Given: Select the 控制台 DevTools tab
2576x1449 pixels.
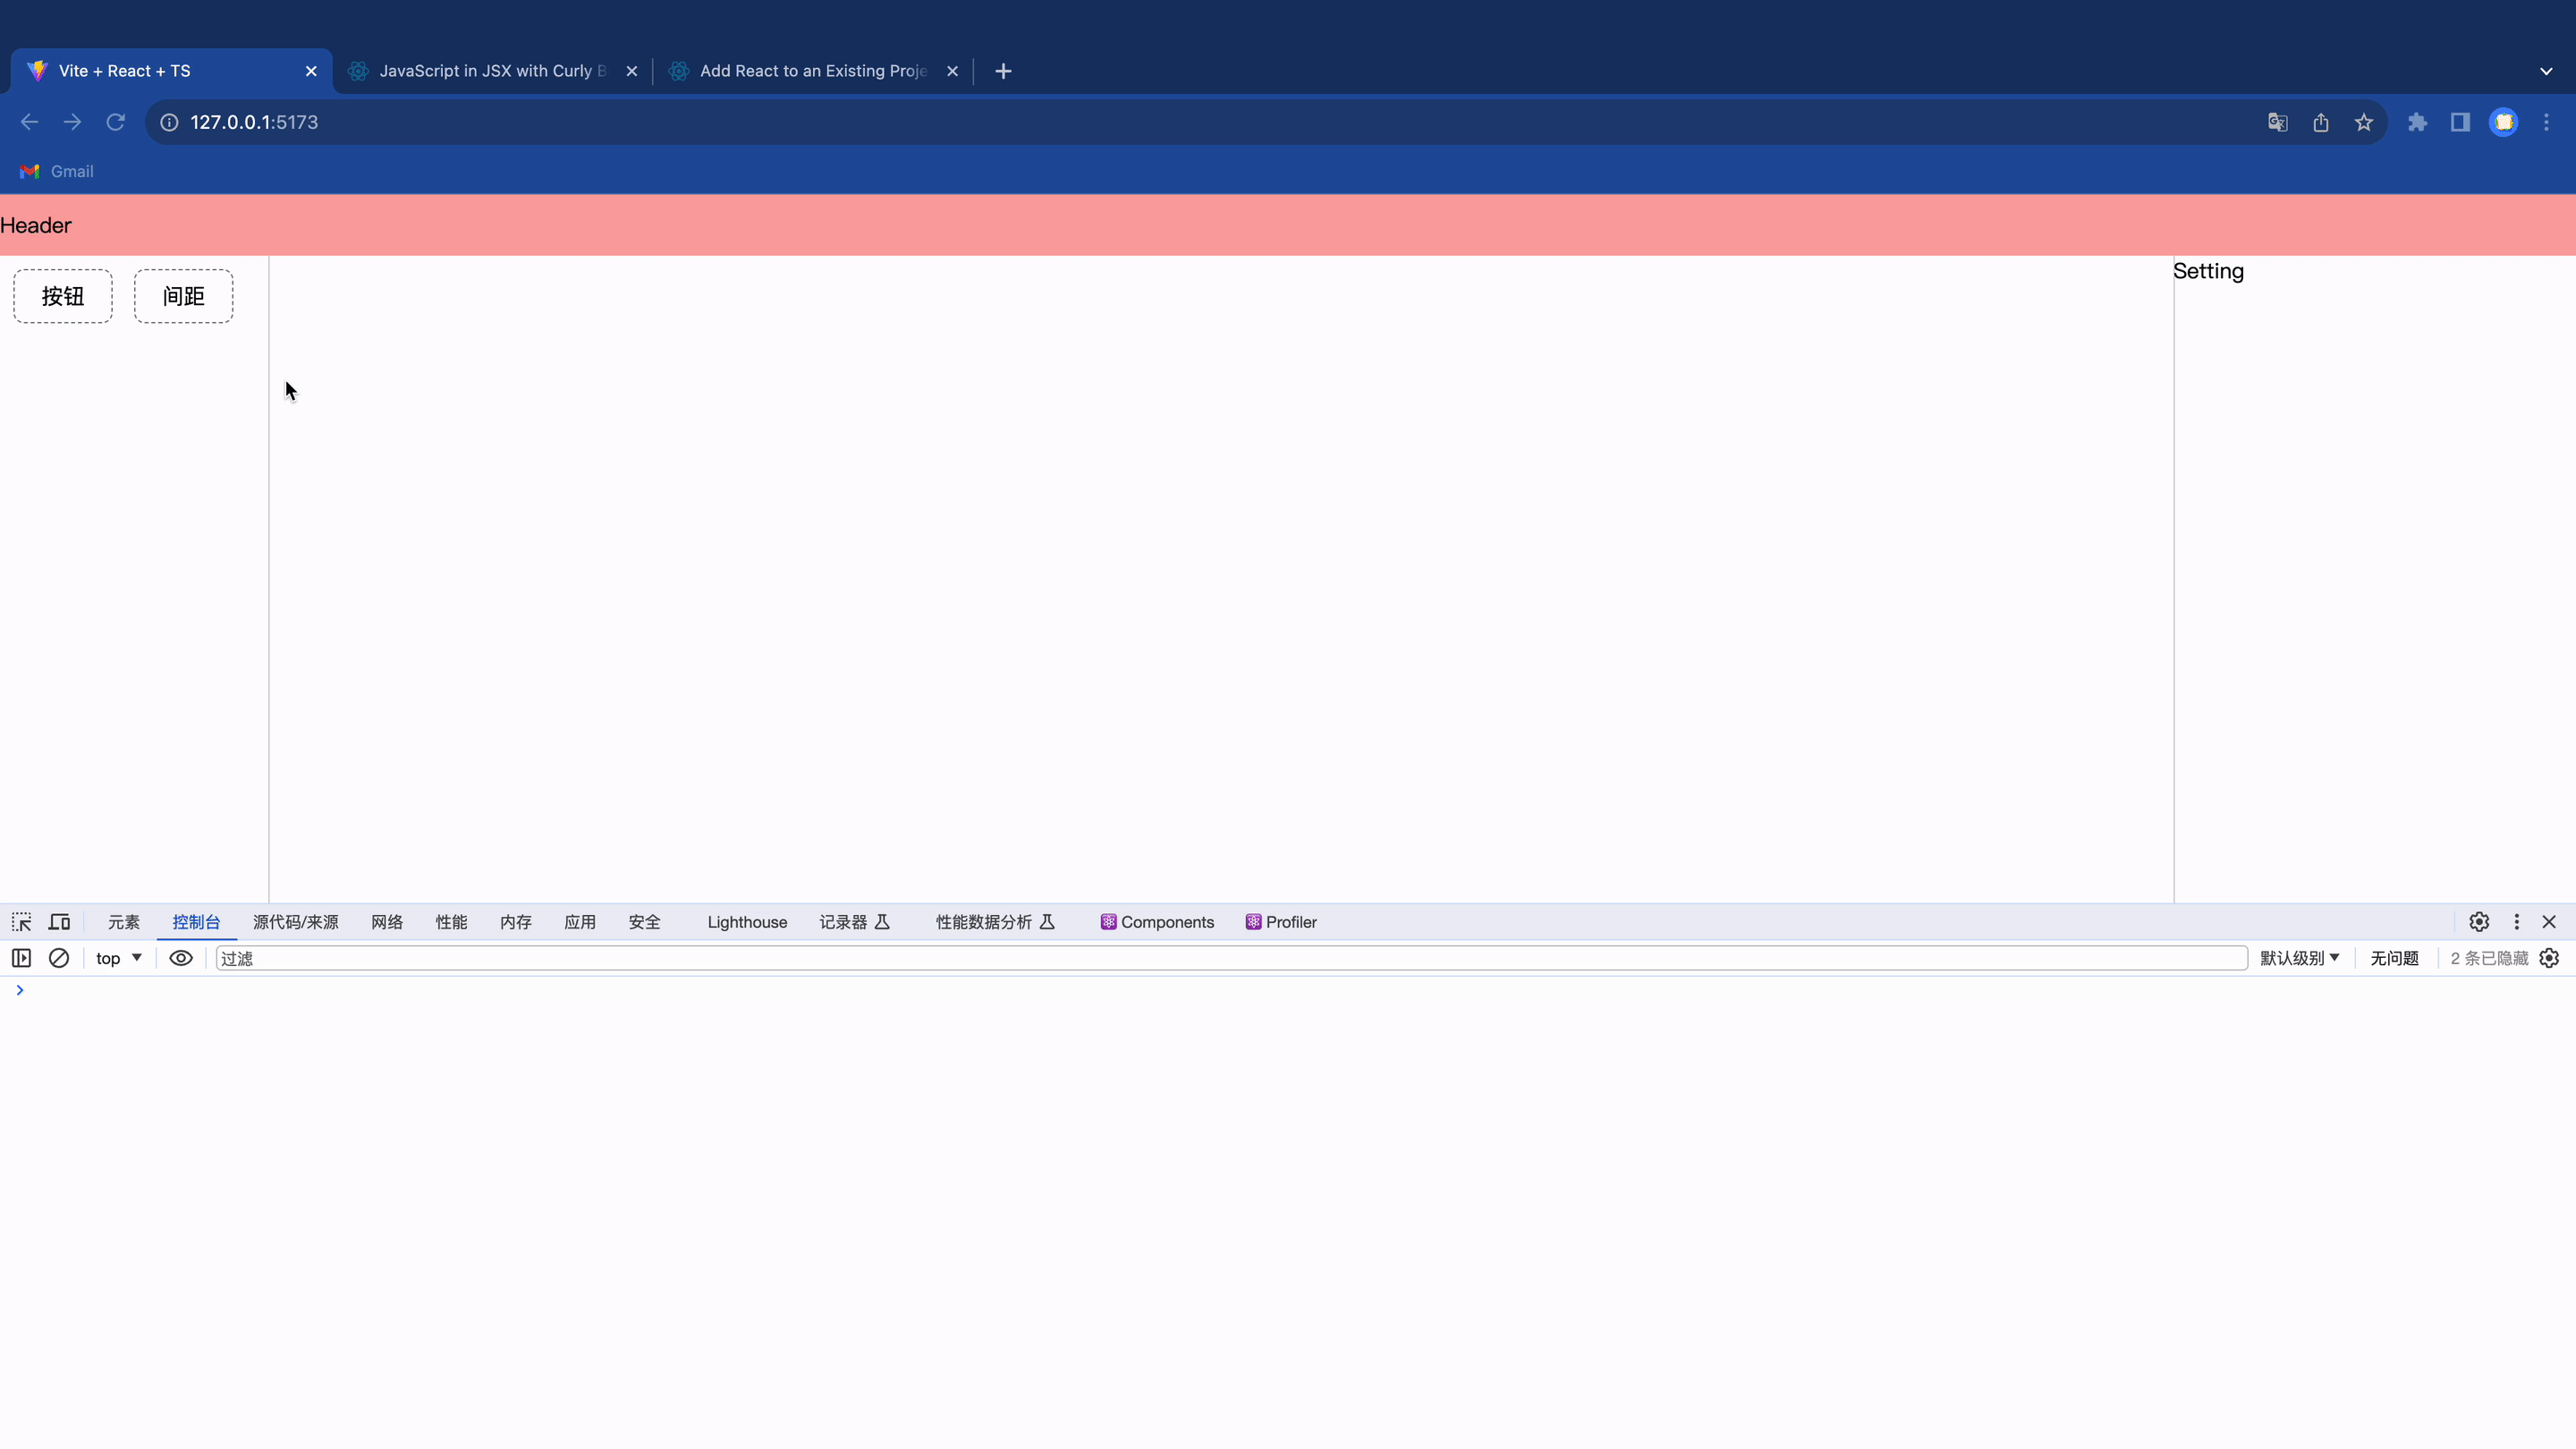Looking at the screenshot, I should pos(196,922).
